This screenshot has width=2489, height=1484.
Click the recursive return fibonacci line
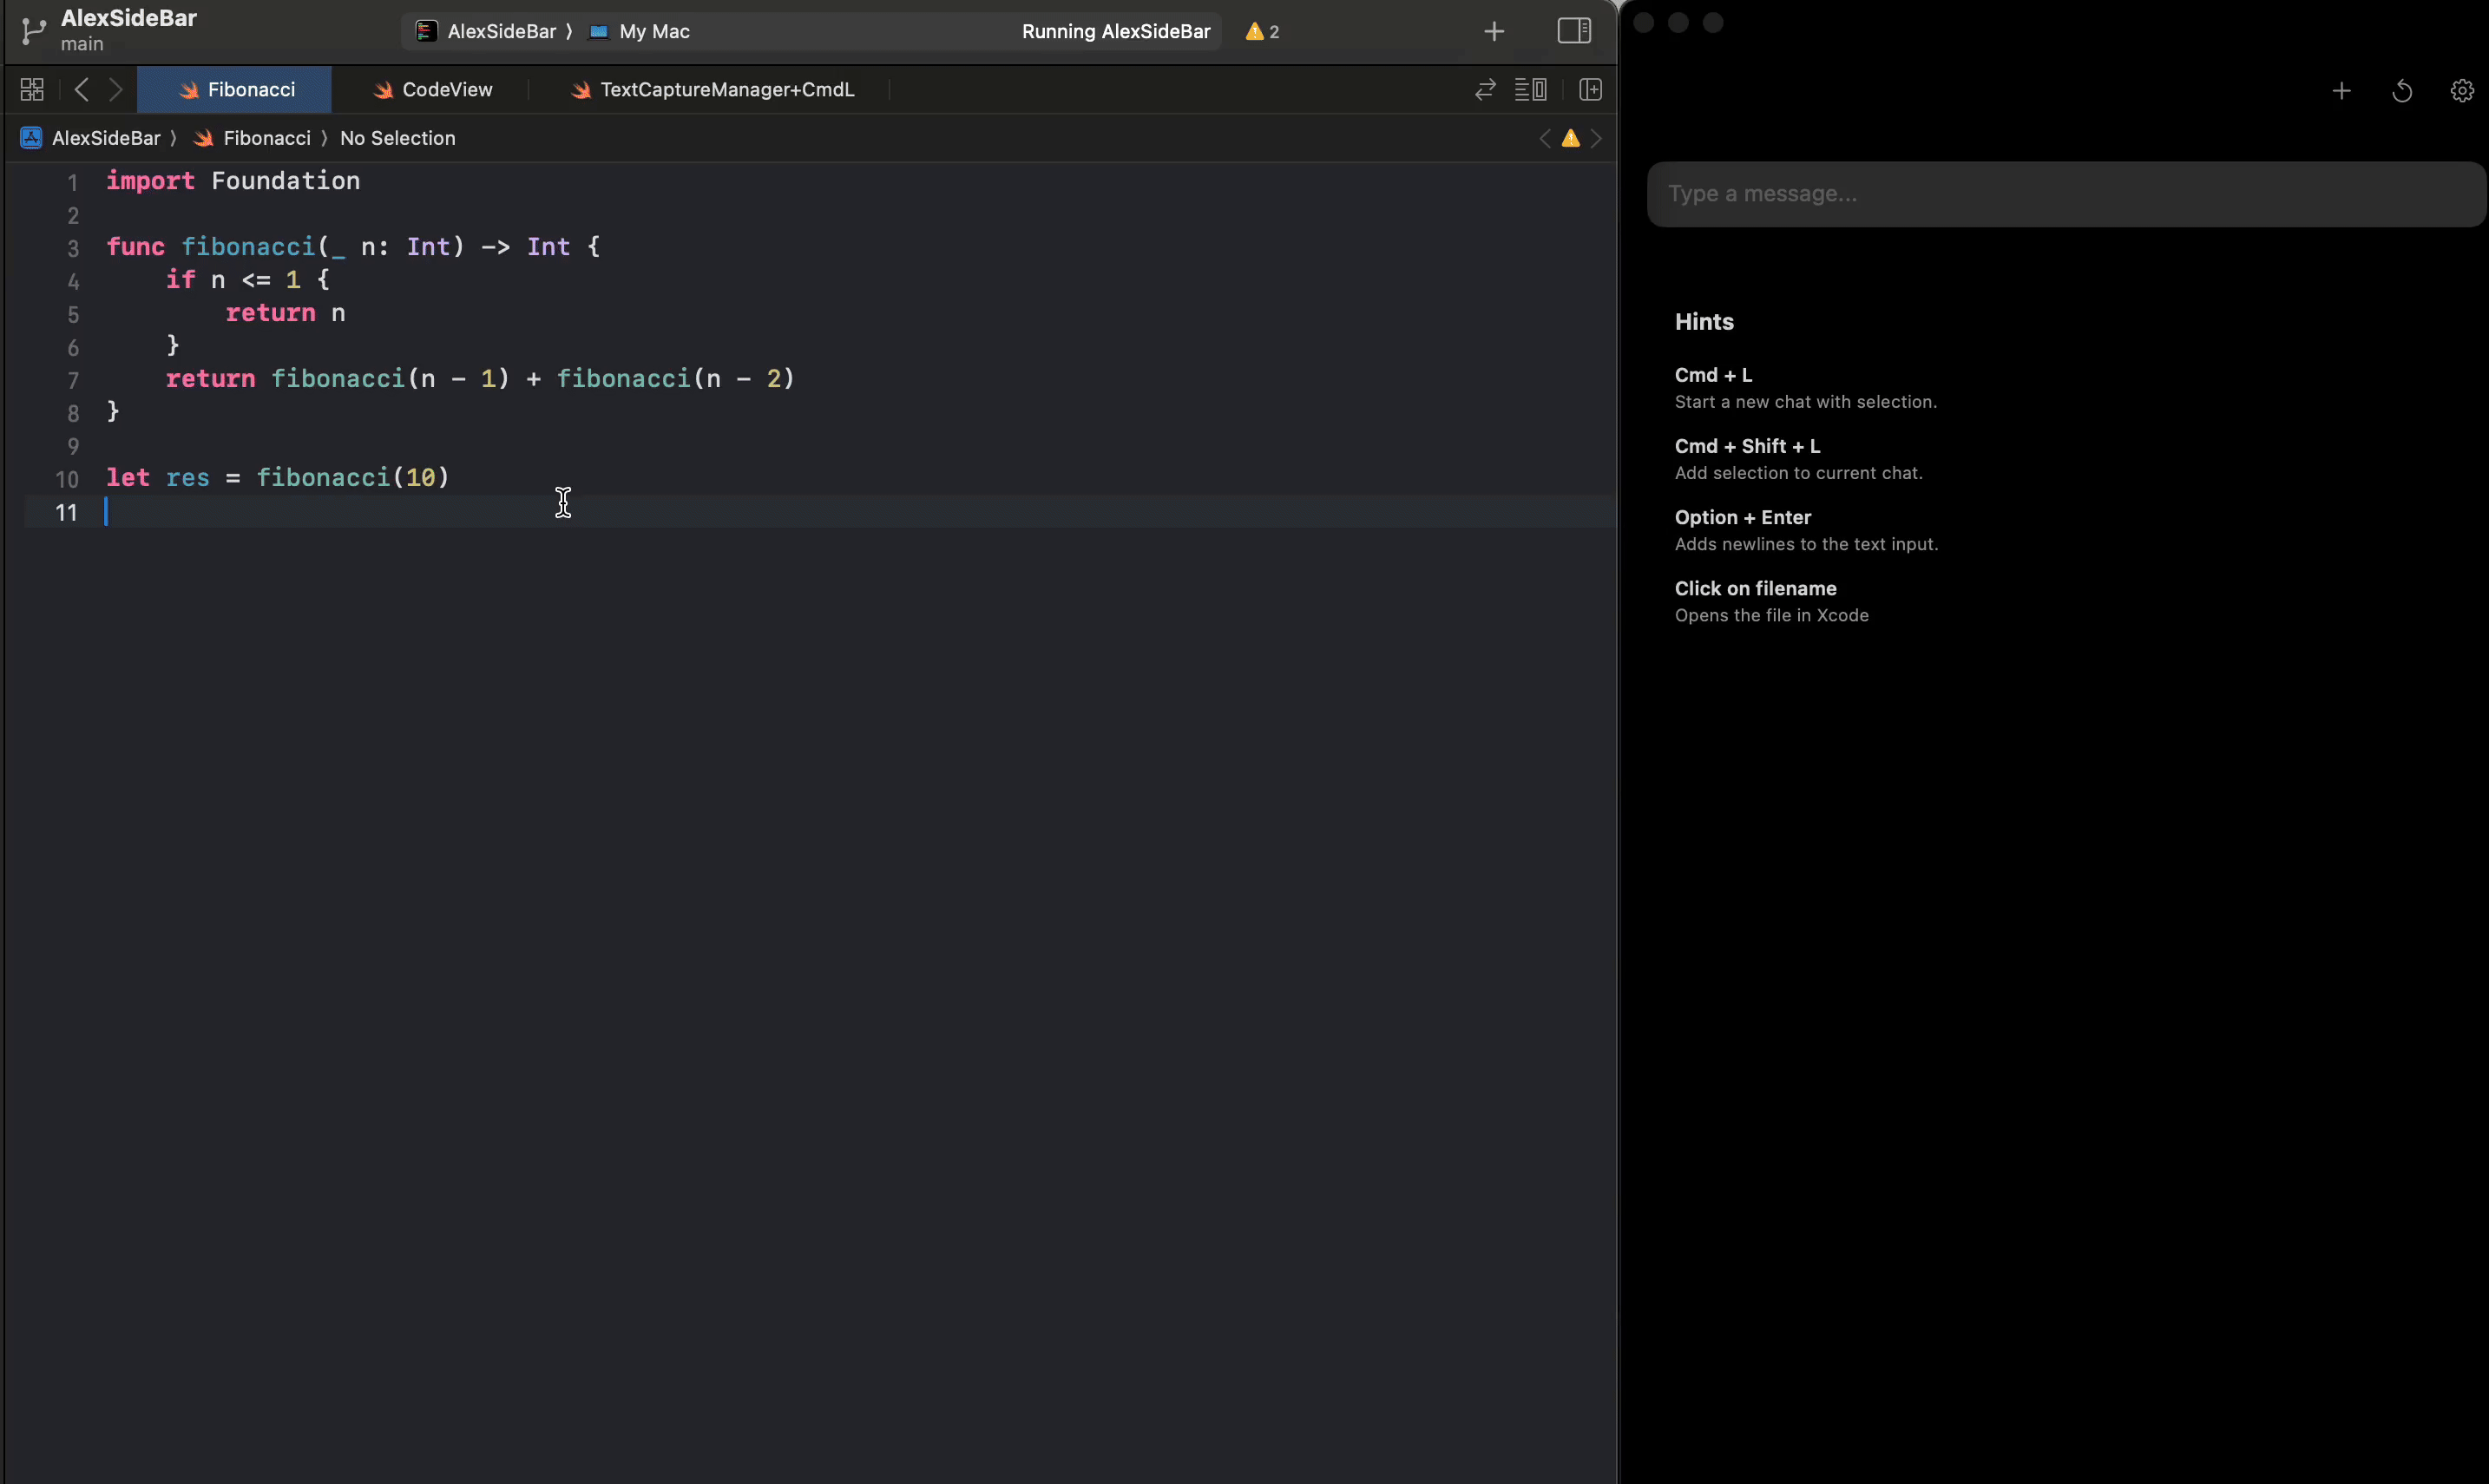[480, 379]
